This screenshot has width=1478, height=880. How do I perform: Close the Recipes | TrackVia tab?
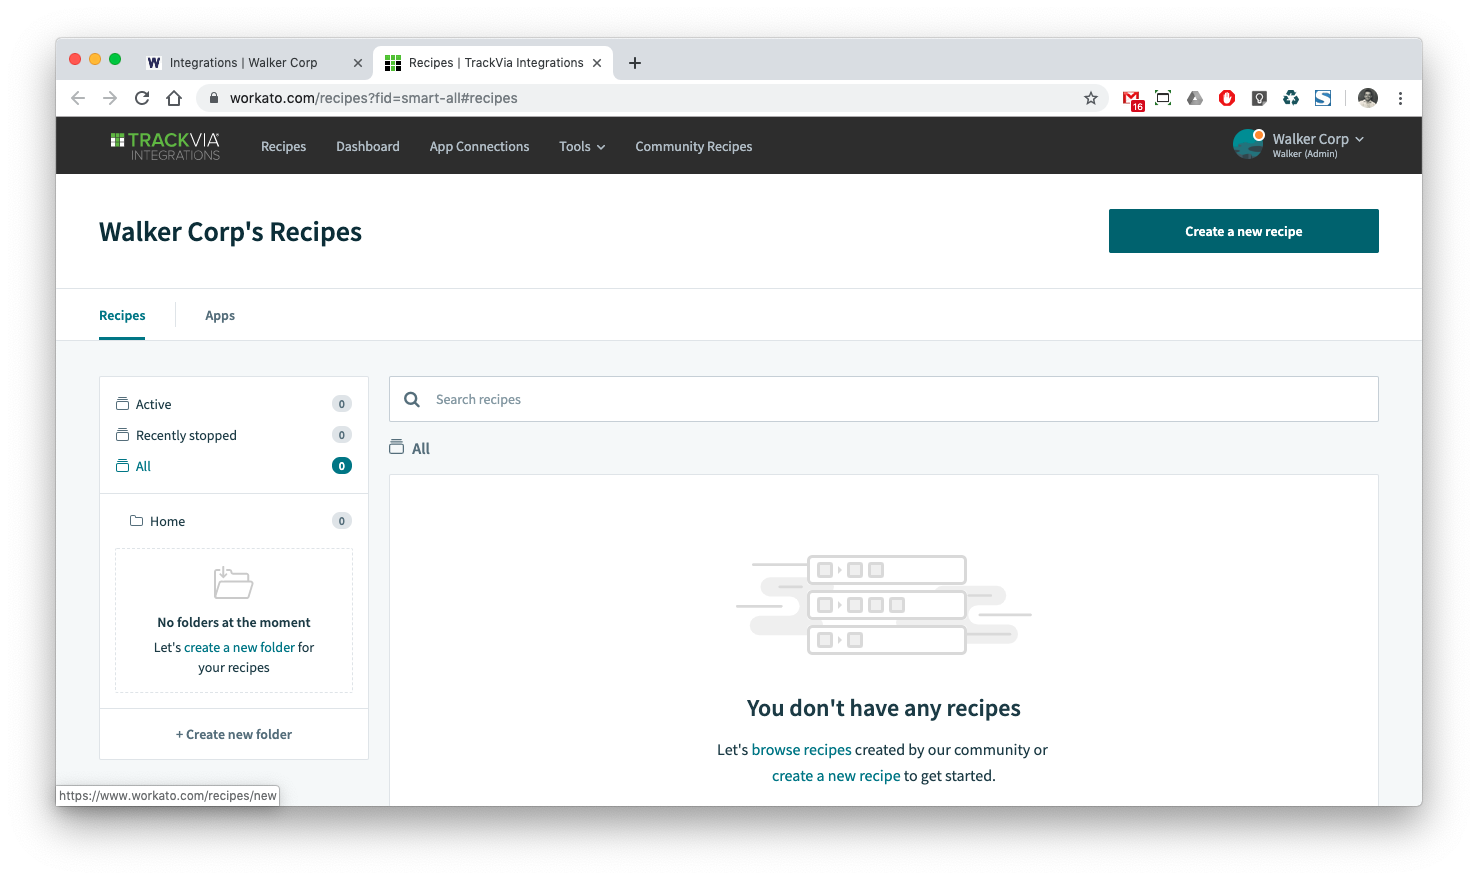(x=597, y=63)
